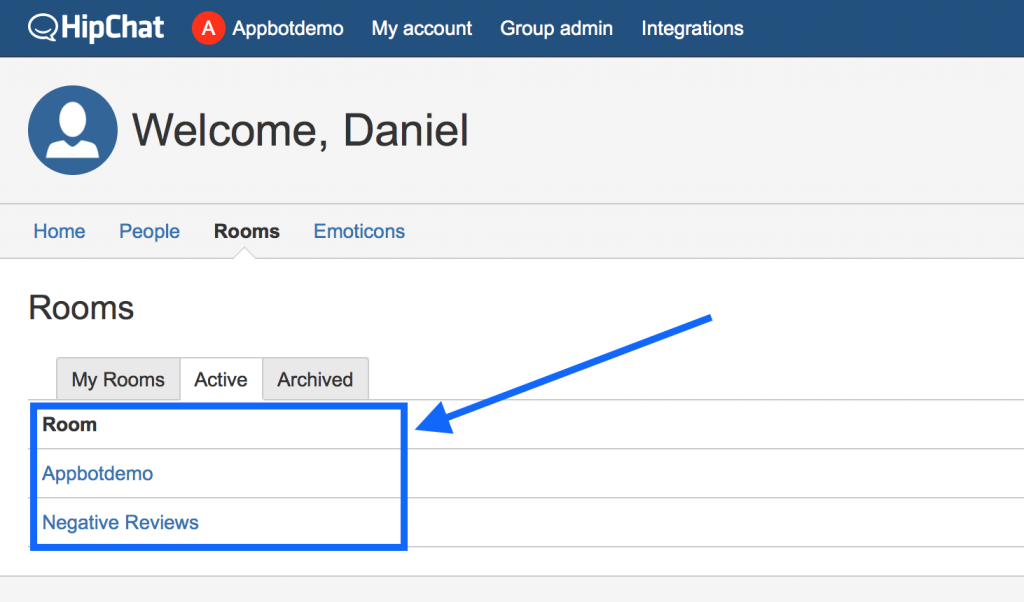
Task: Go to the Group admin page
Action: (556, 28)
